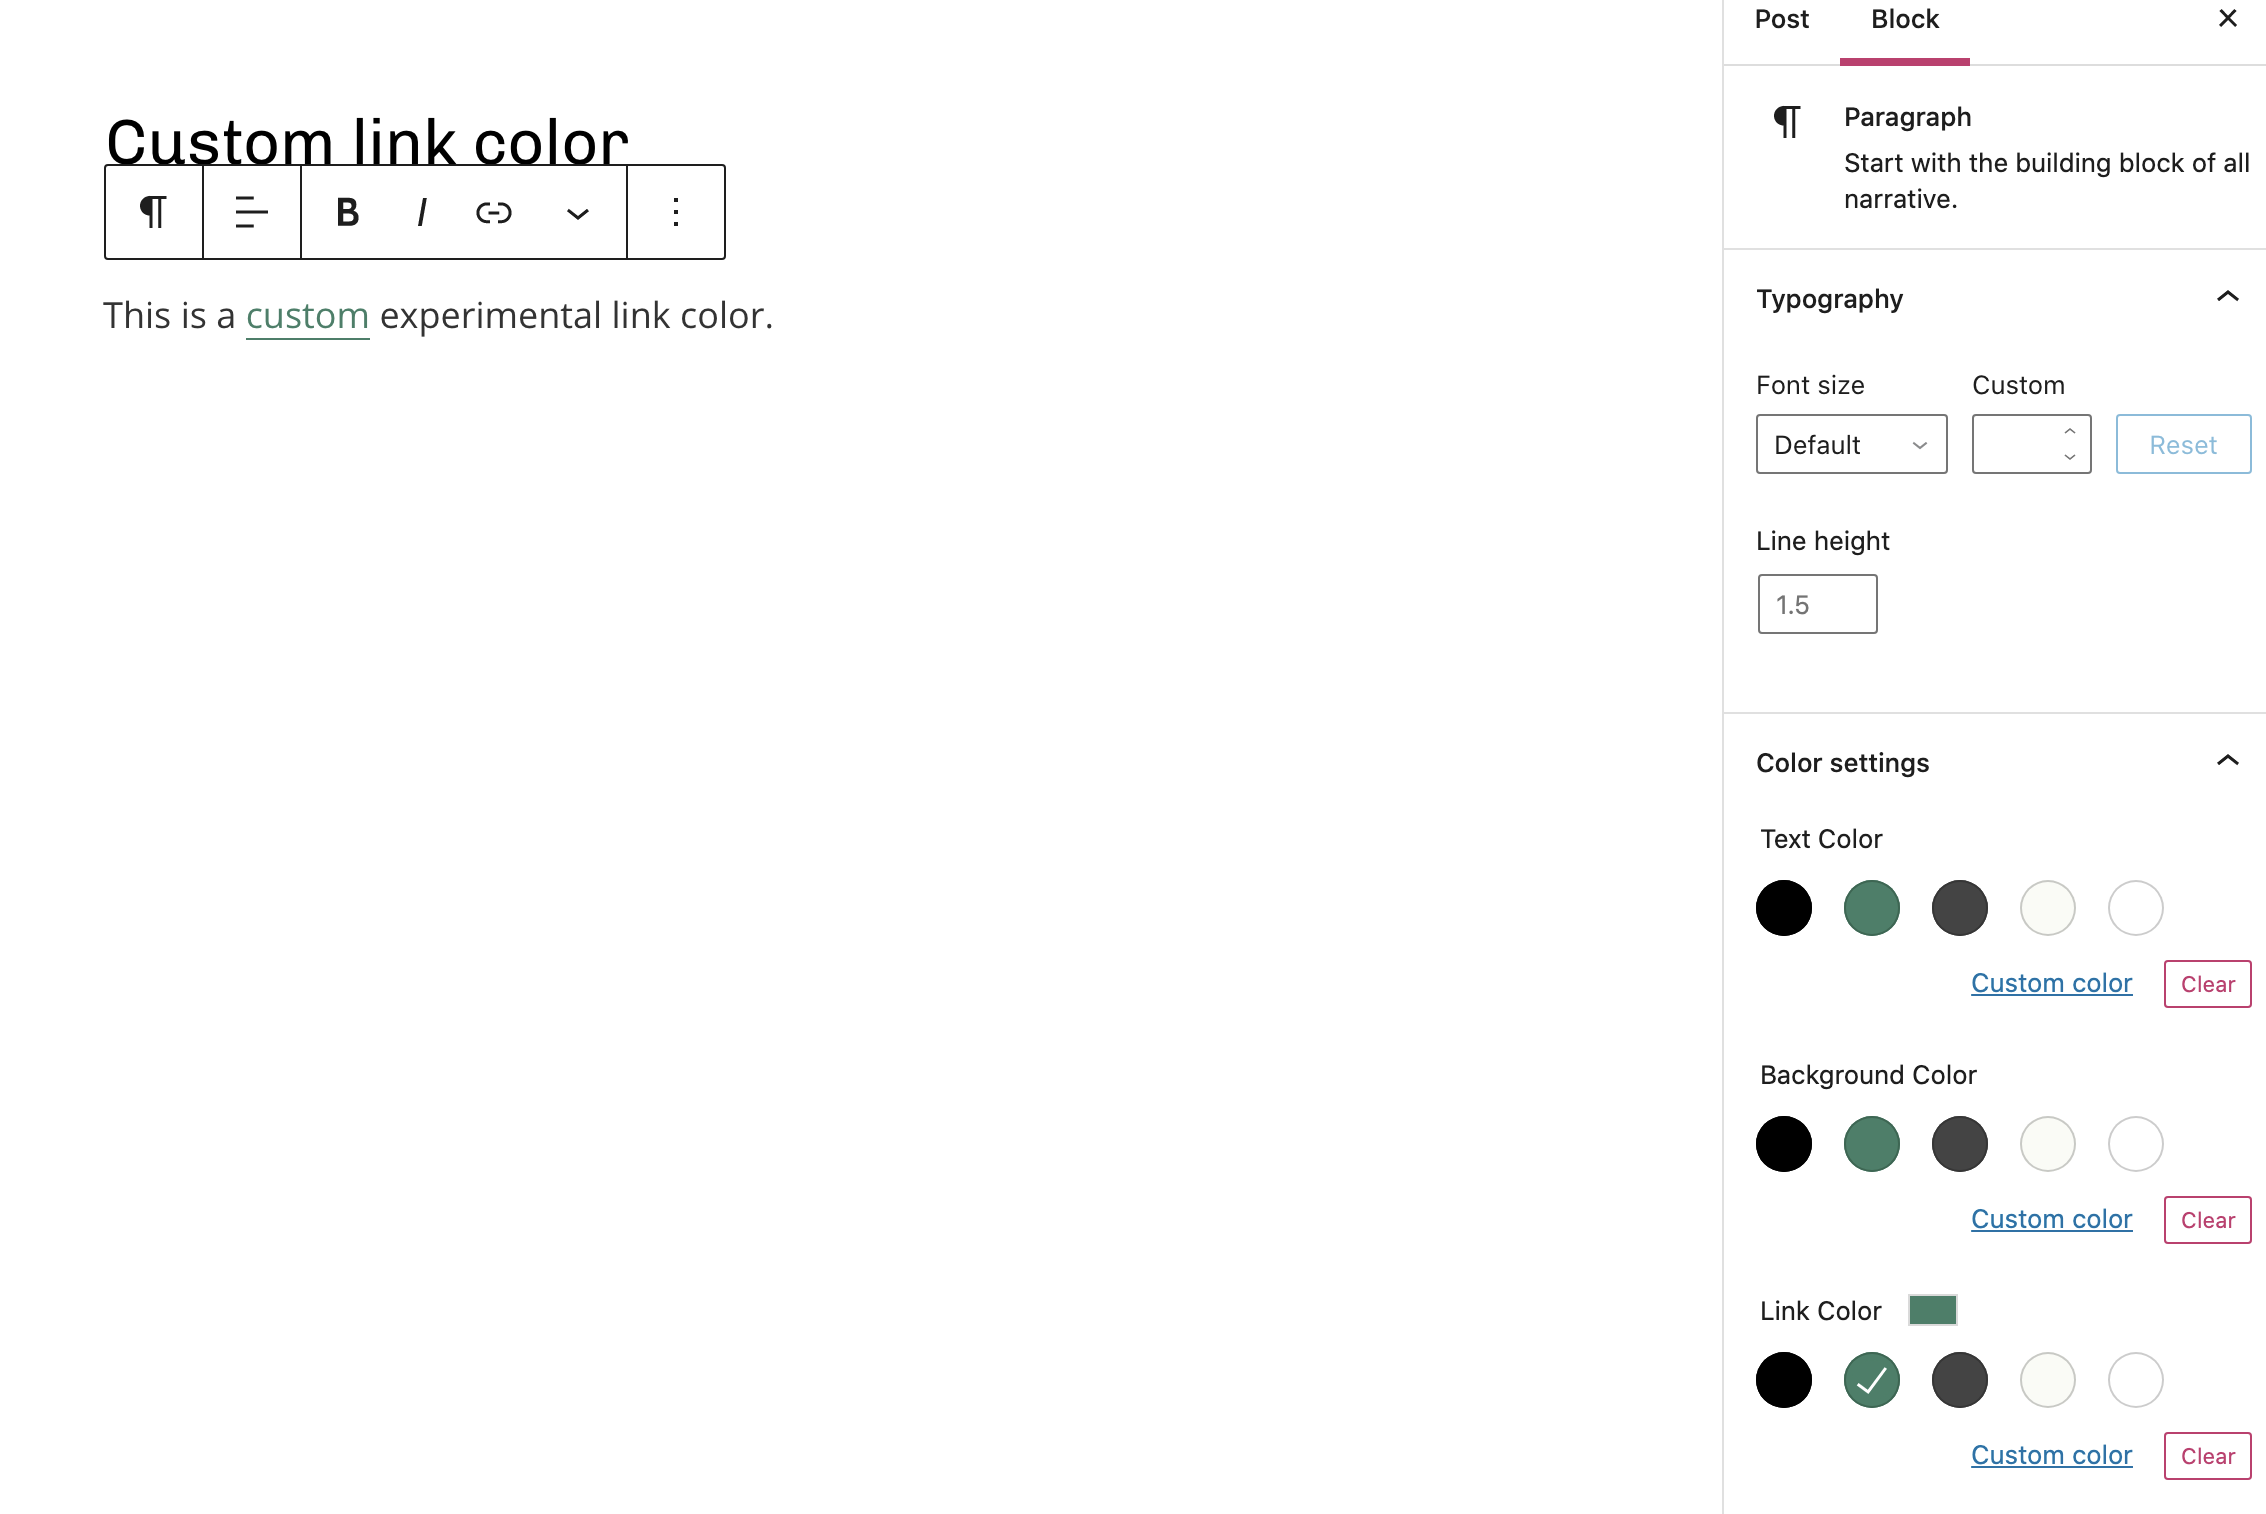Toggle bold formatting

click(347, 212)
